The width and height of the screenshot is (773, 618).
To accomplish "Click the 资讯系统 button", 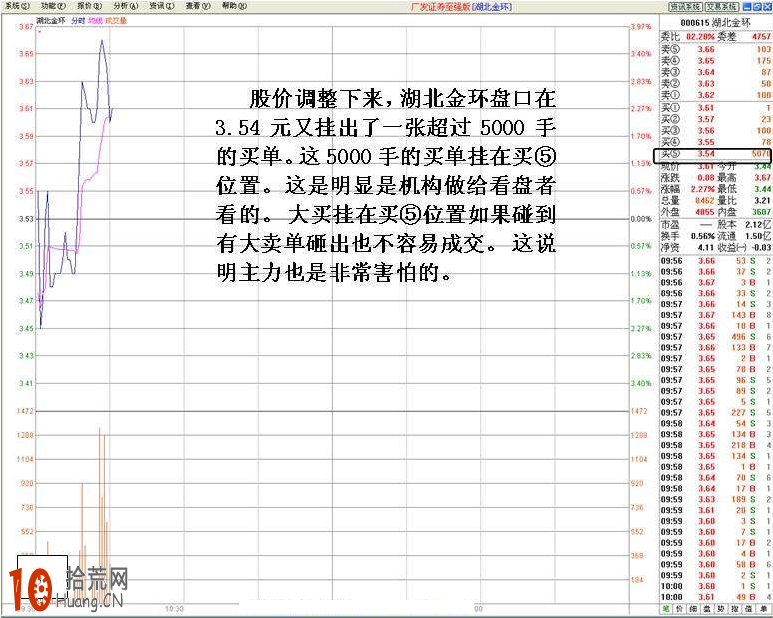I will pos(685,6).
